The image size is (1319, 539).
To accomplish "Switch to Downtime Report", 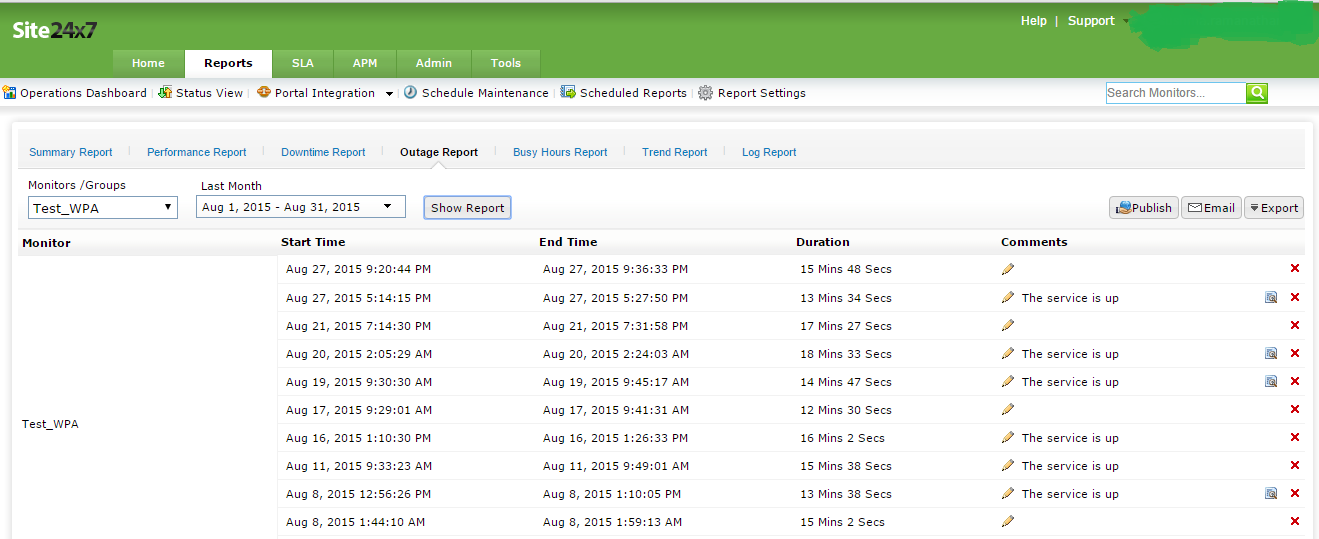I will (323, 152).
